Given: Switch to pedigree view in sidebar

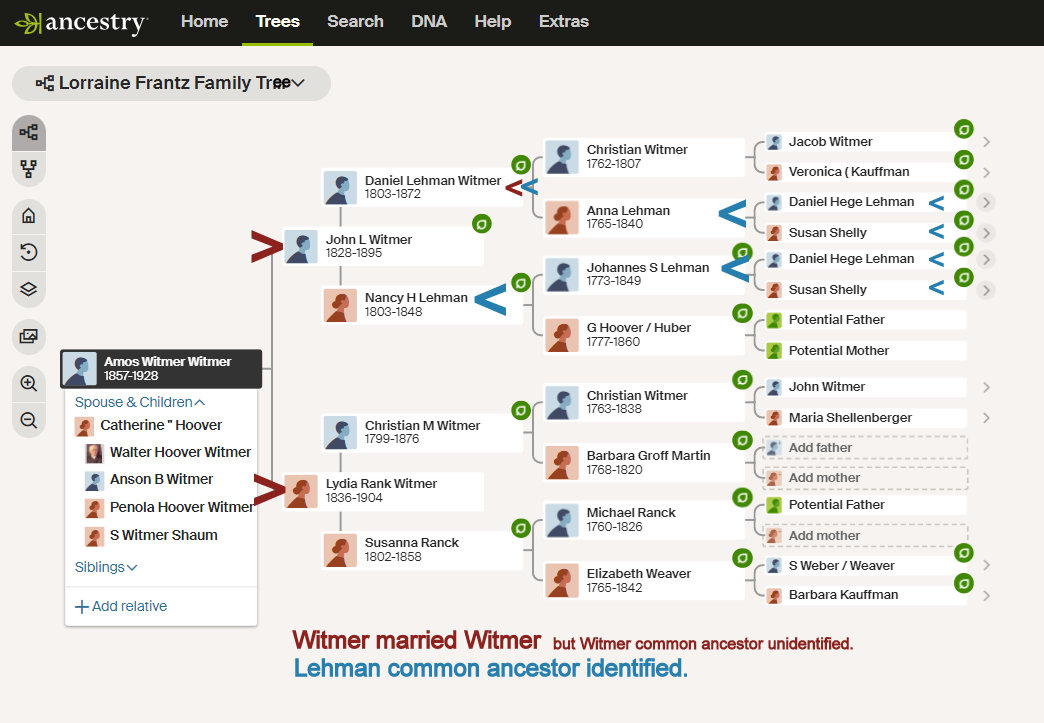Looking at the screenshot, I should (29, 132).
